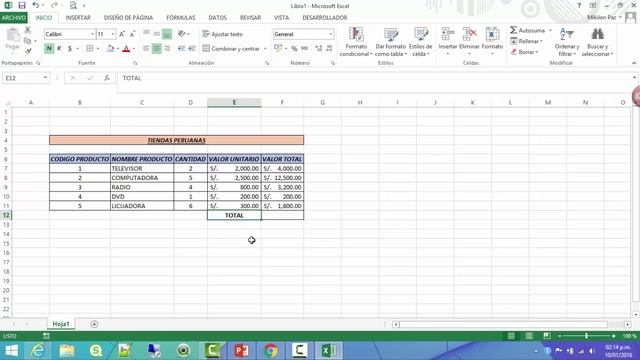Open the Name Box dropdown arrow
The width and height of the screenshot is (640, 360).
pyautogui.click(x=45, y=78)
